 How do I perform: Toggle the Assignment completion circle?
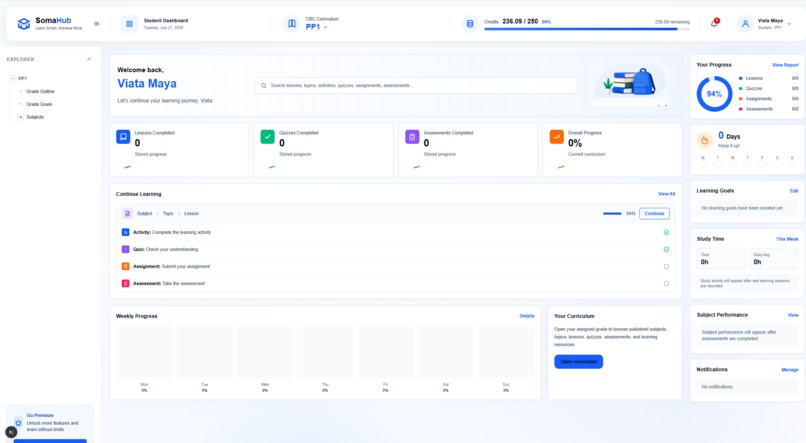coord(666,266)
